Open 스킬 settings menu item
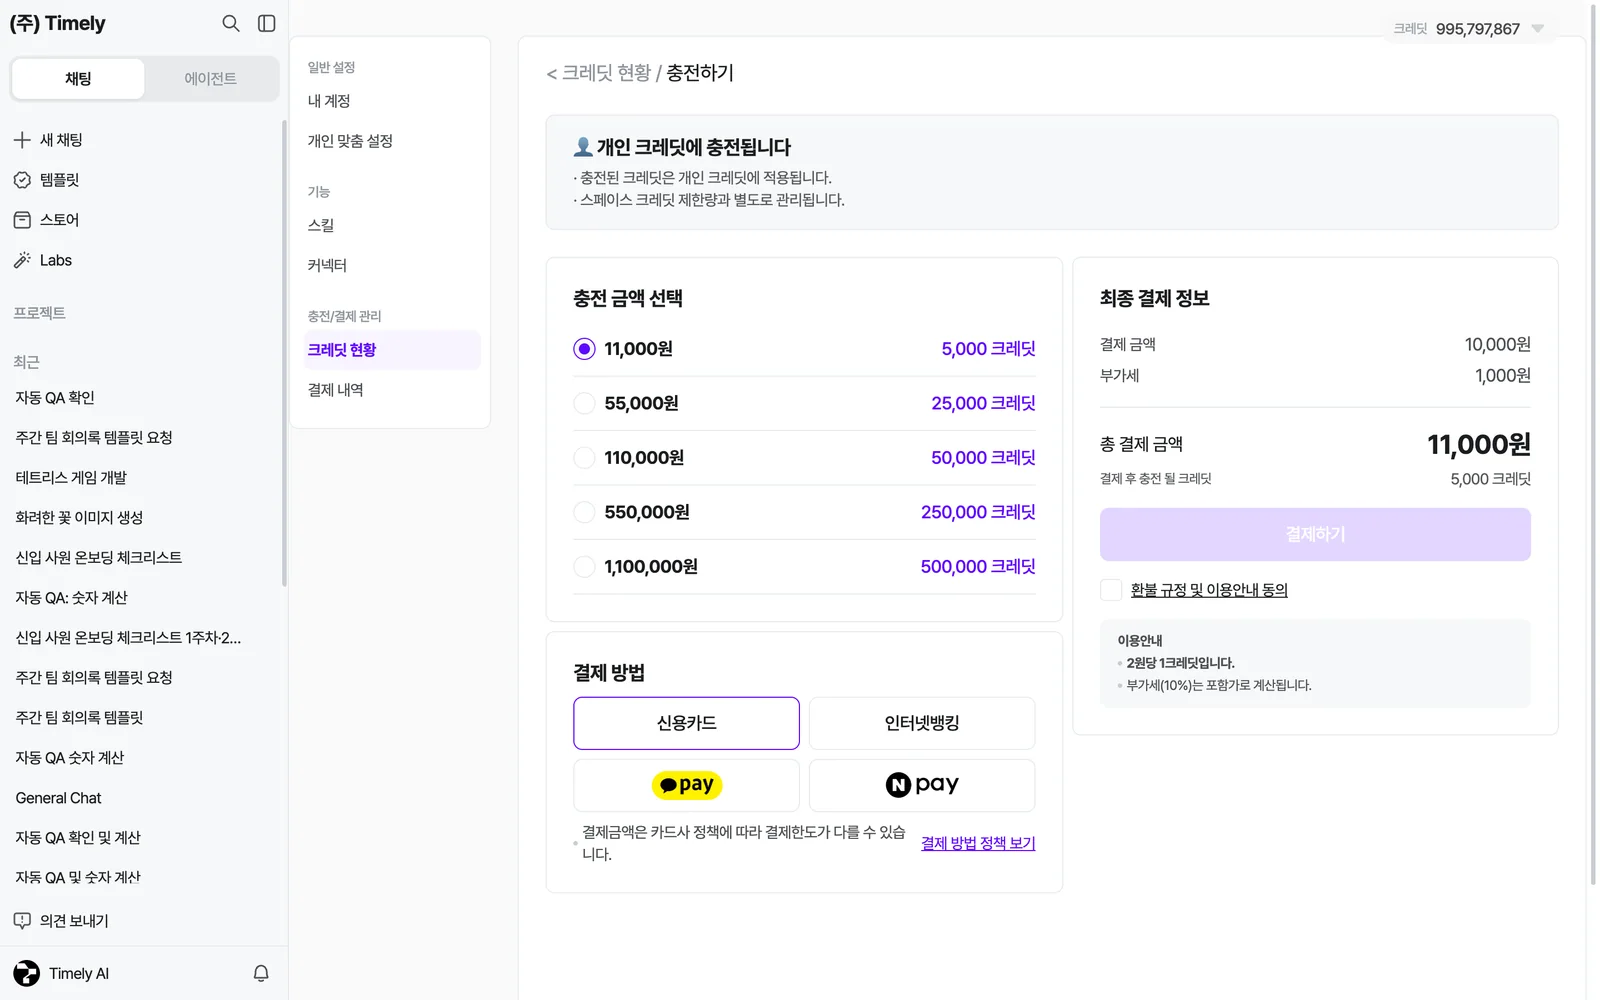 click(390, 226)
